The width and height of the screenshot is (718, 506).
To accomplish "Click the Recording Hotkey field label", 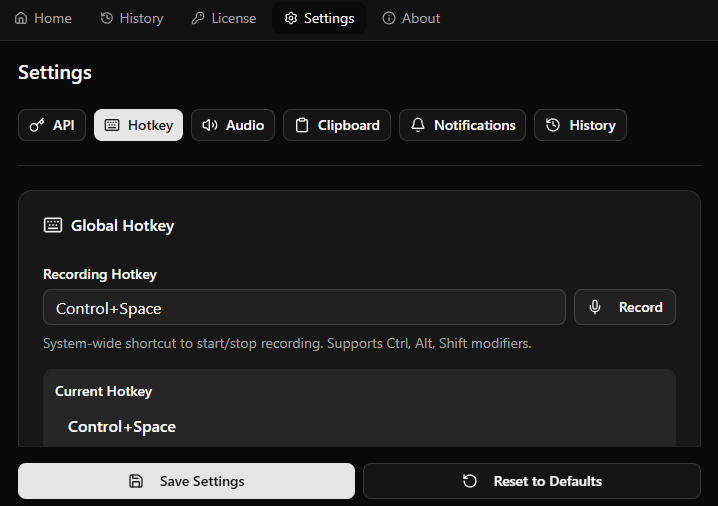I will point(100,274).
